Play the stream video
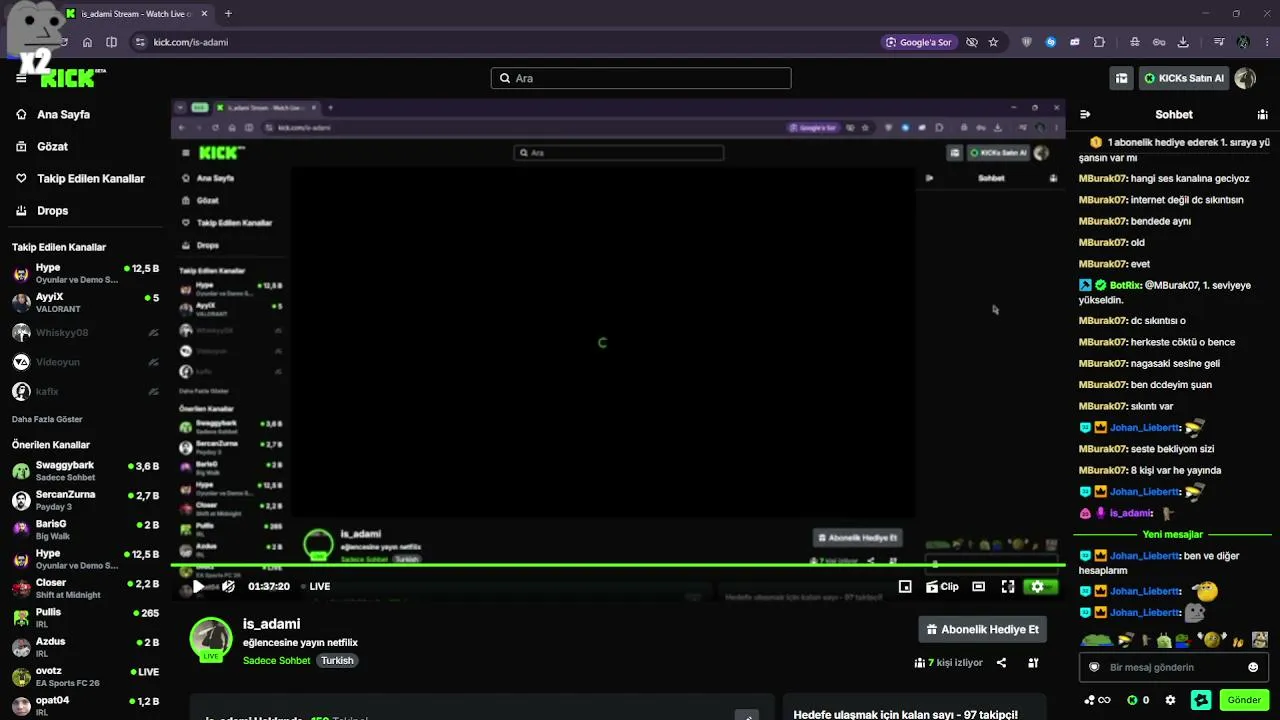Viewport: 1280px width, 720px height. point(198,587)
